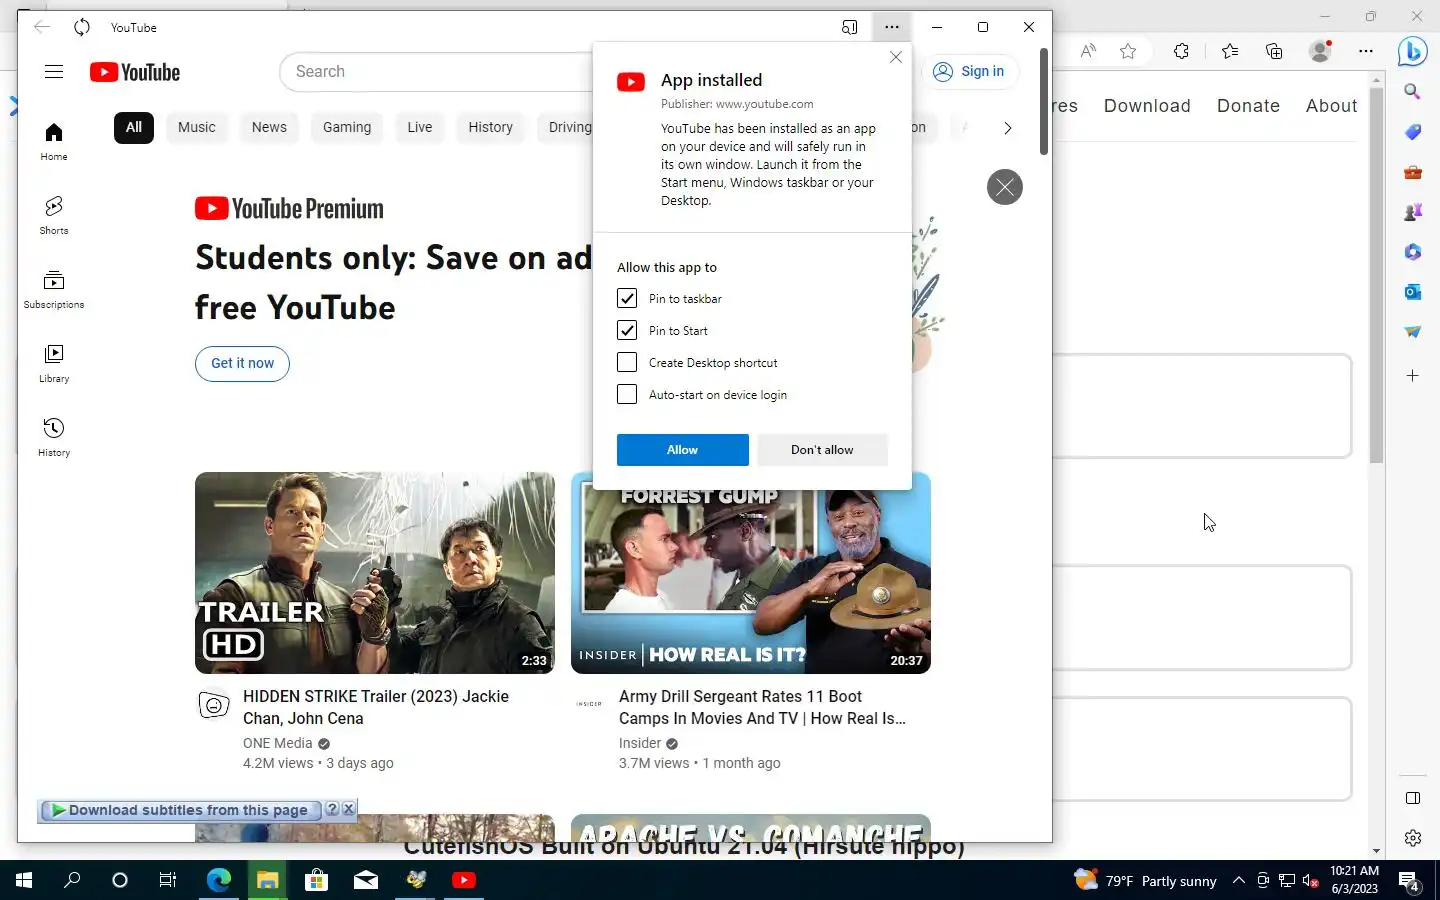Open the Games icon in the Edge sidebar
Viewport: 1440px width, 900px height.
click(1412, 212)
